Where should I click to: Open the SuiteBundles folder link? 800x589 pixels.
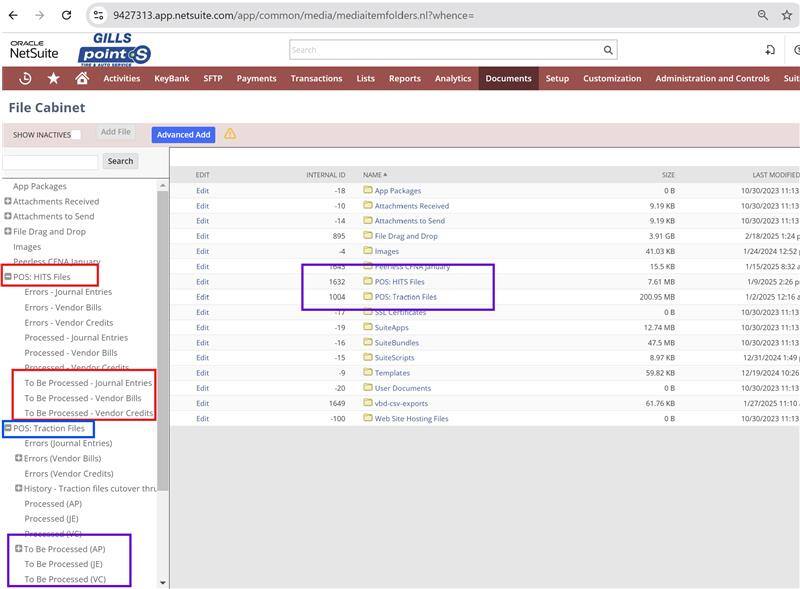396,342
